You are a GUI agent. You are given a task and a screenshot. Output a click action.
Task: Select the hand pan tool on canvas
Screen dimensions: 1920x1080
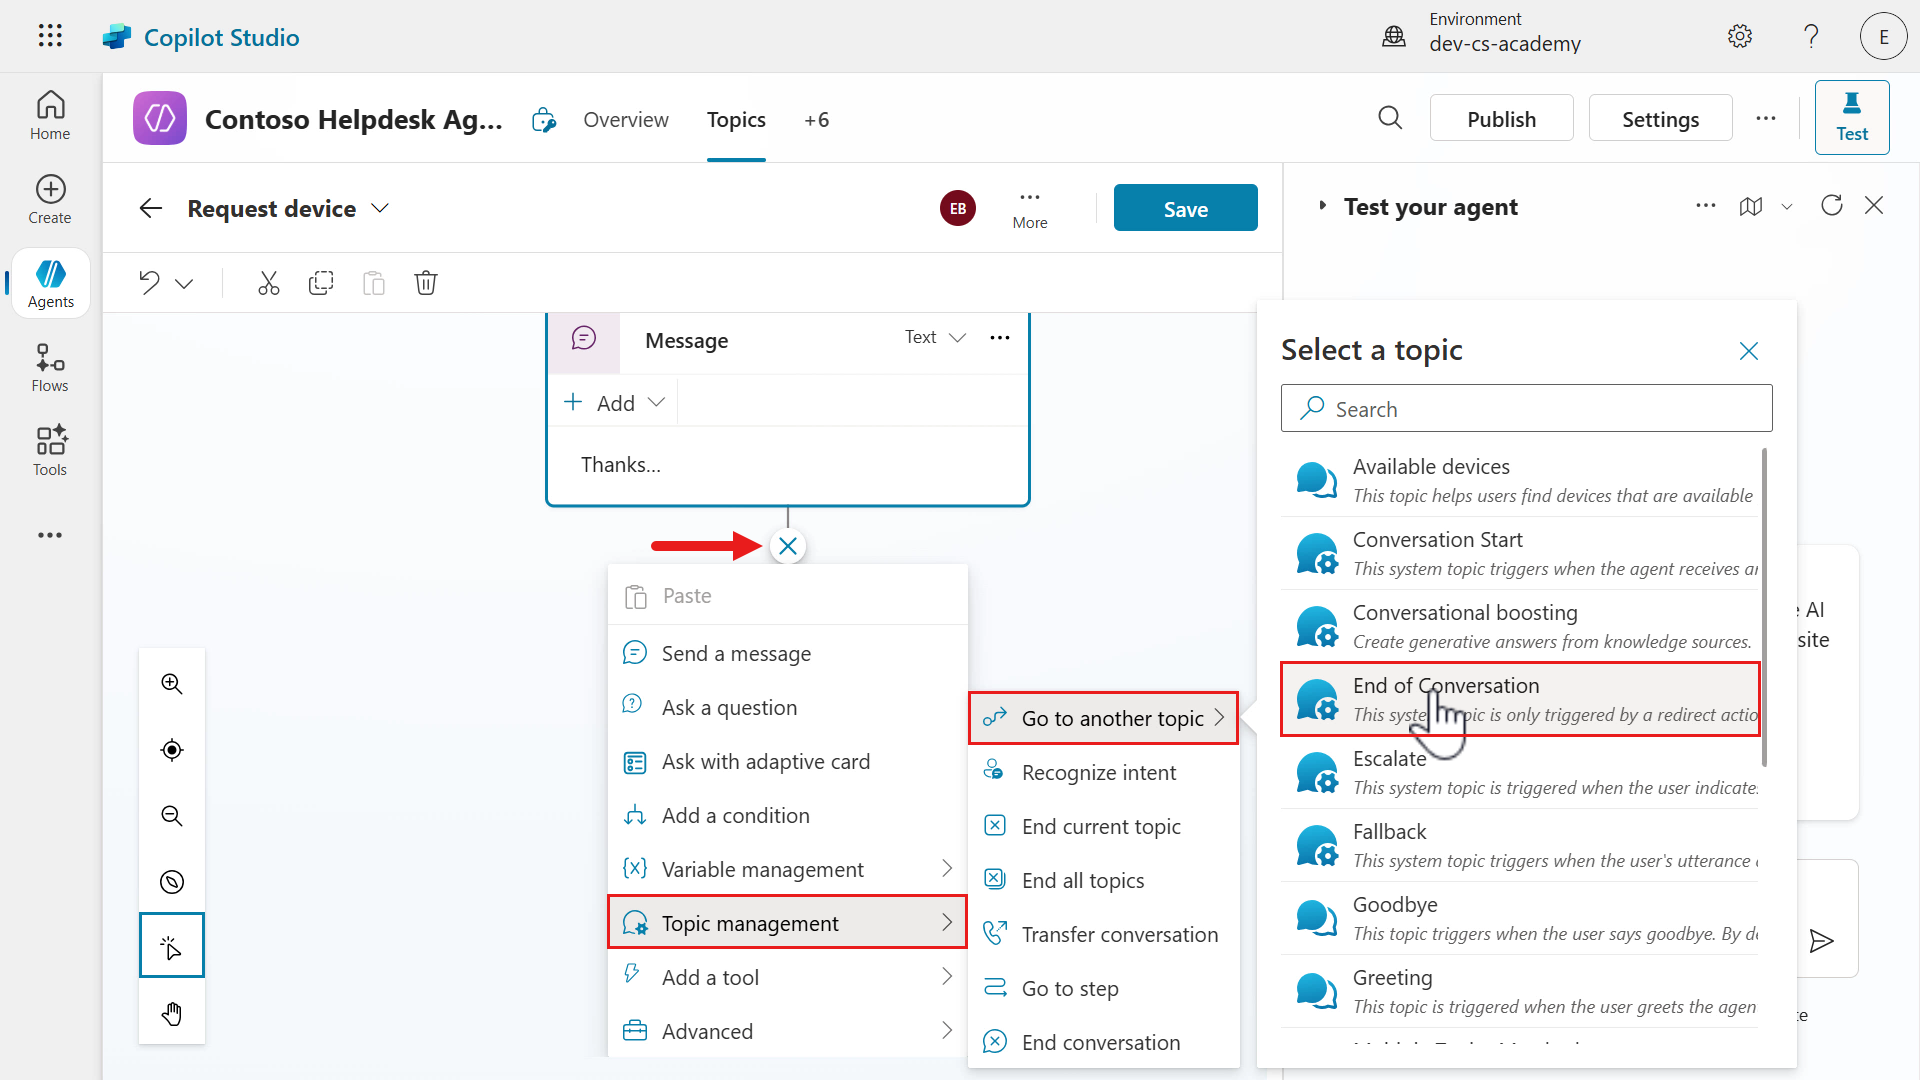pos(172,1013)
